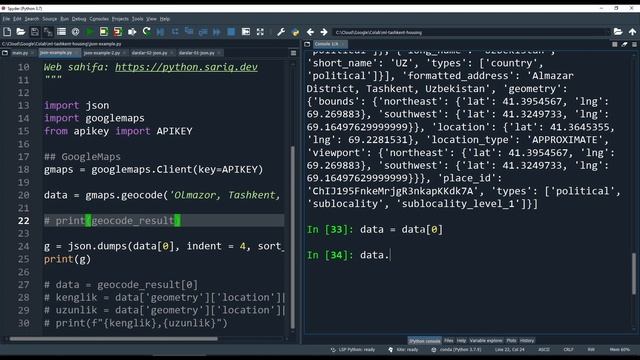
Task: Interrupt kernel stop square in console
Action: pos(615,44)
